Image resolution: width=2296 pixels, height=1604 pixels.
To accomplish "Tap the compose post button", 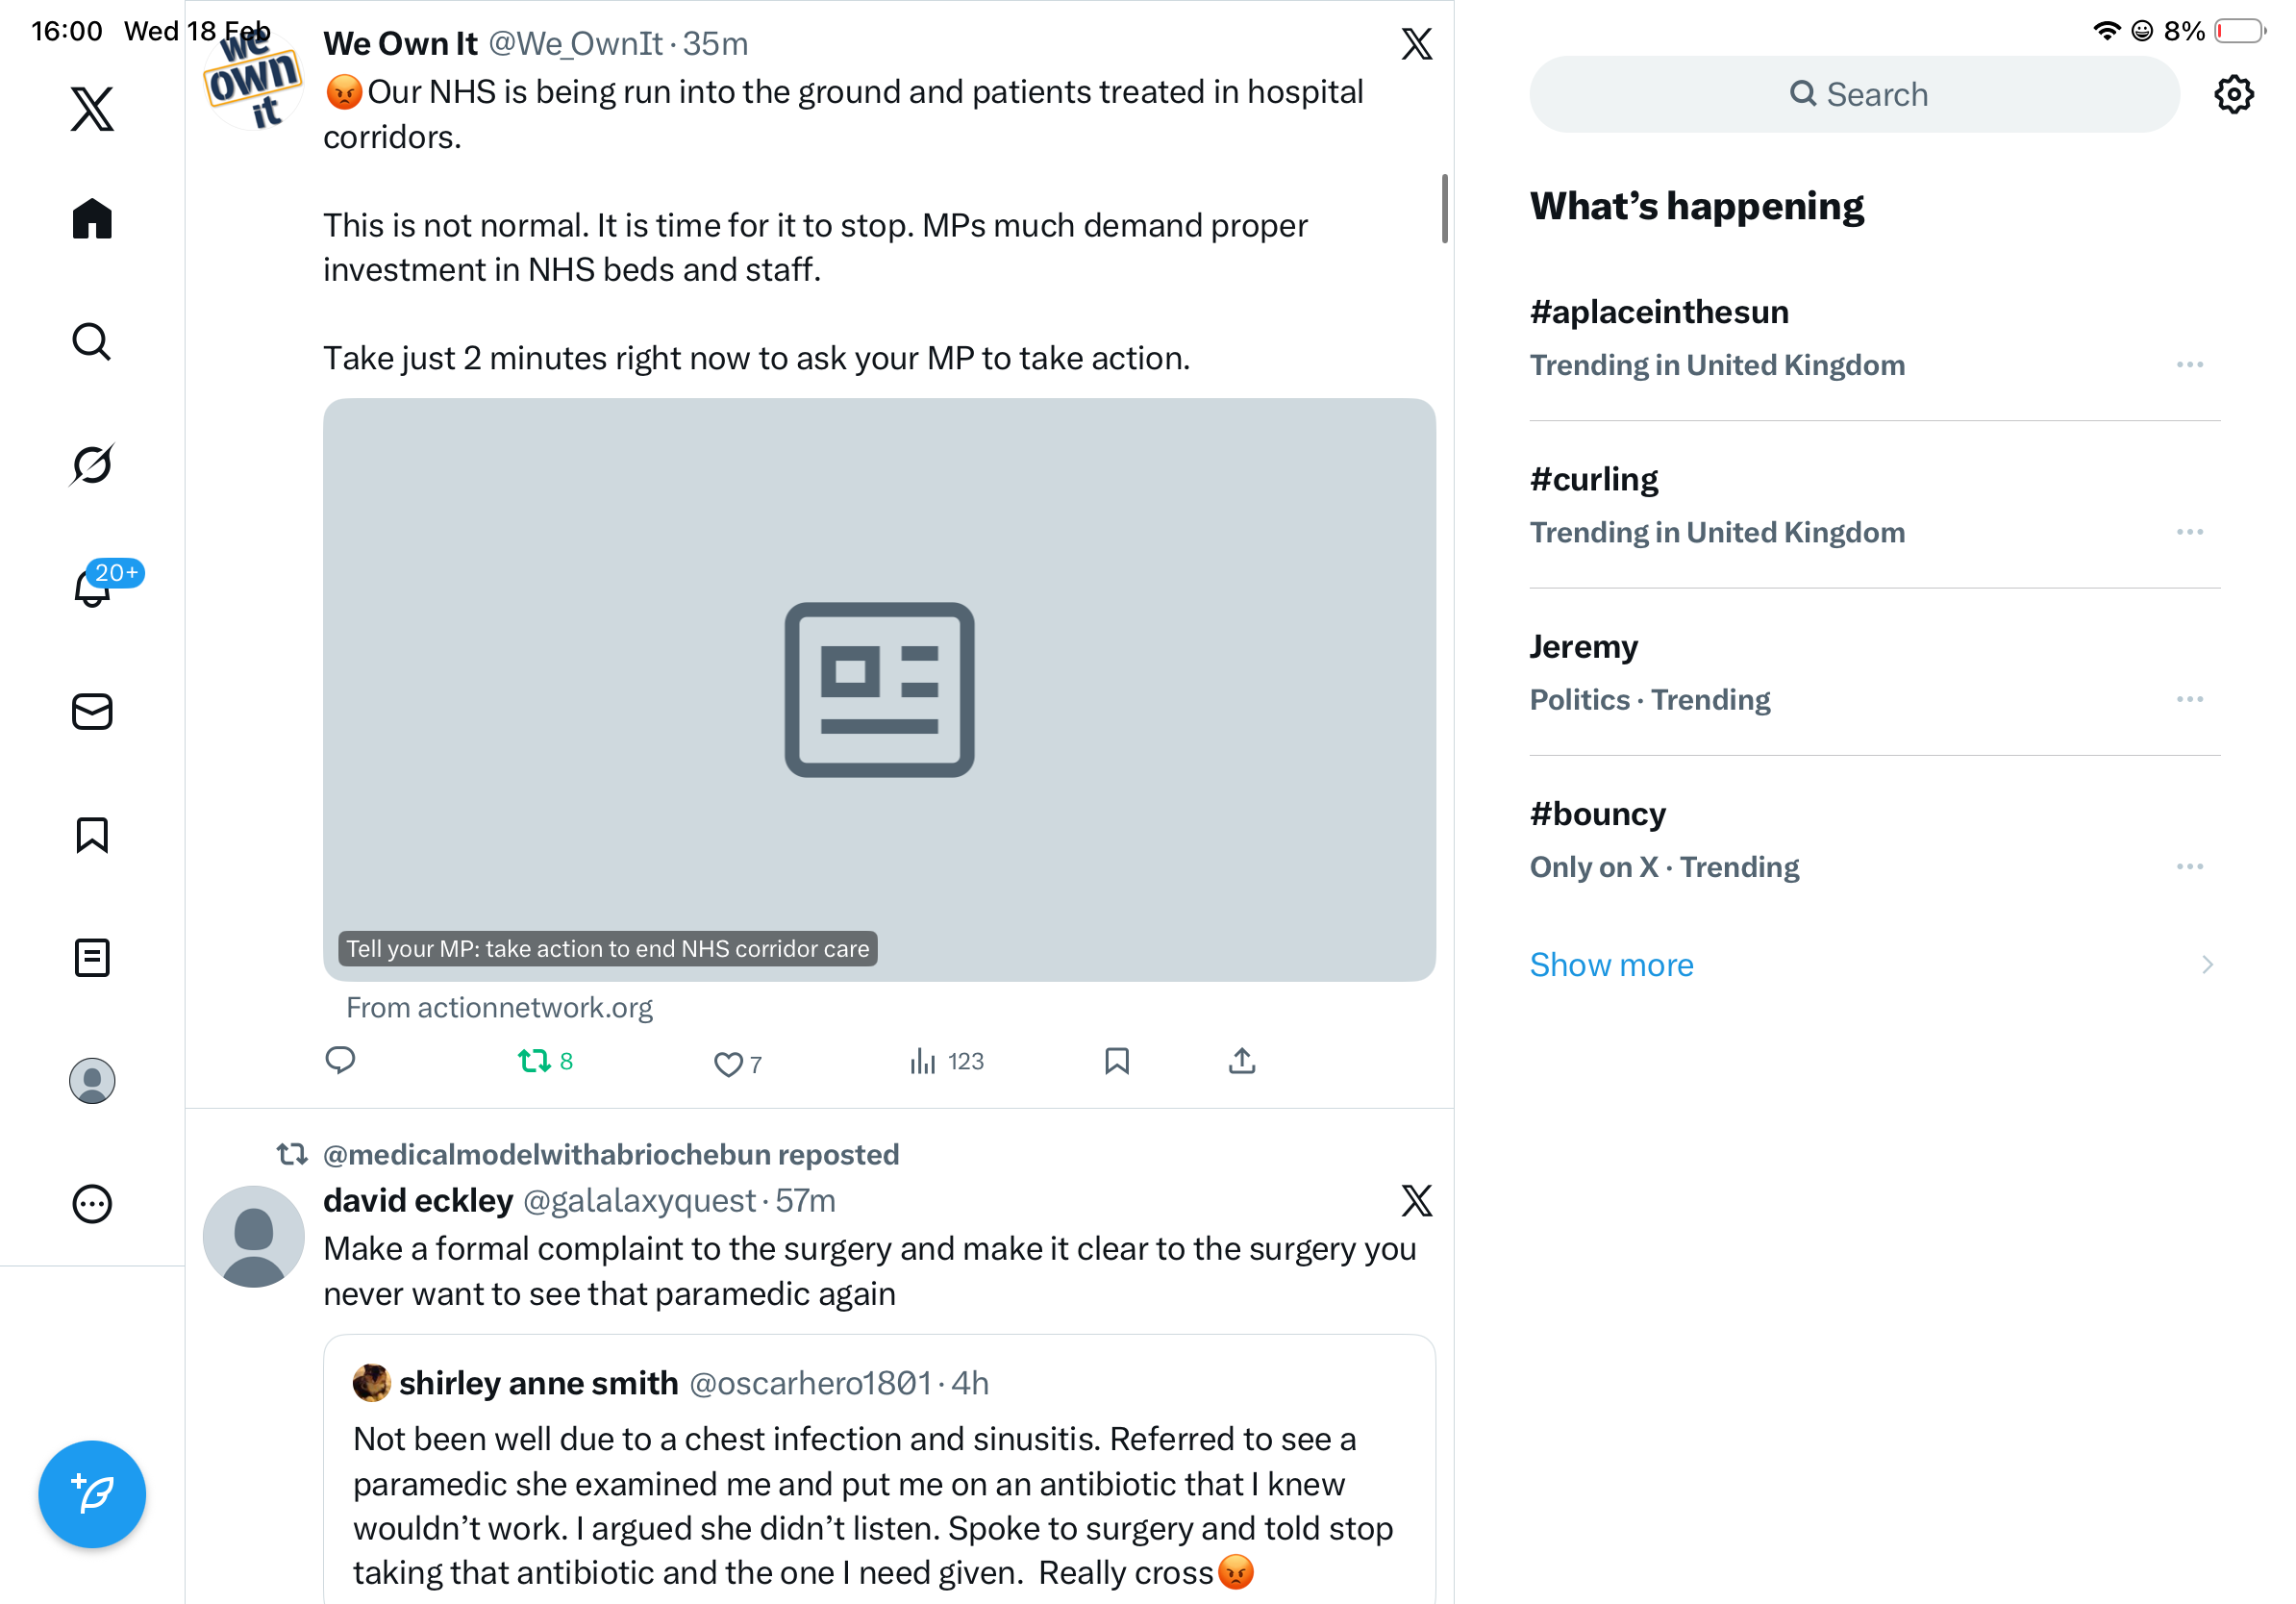I will (x=92, y=1494).
